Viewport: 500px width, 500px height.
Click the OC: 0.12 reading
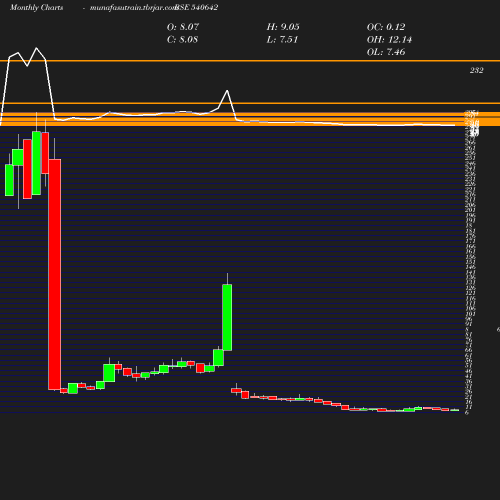pyautogui.click(x=386, y=27)
